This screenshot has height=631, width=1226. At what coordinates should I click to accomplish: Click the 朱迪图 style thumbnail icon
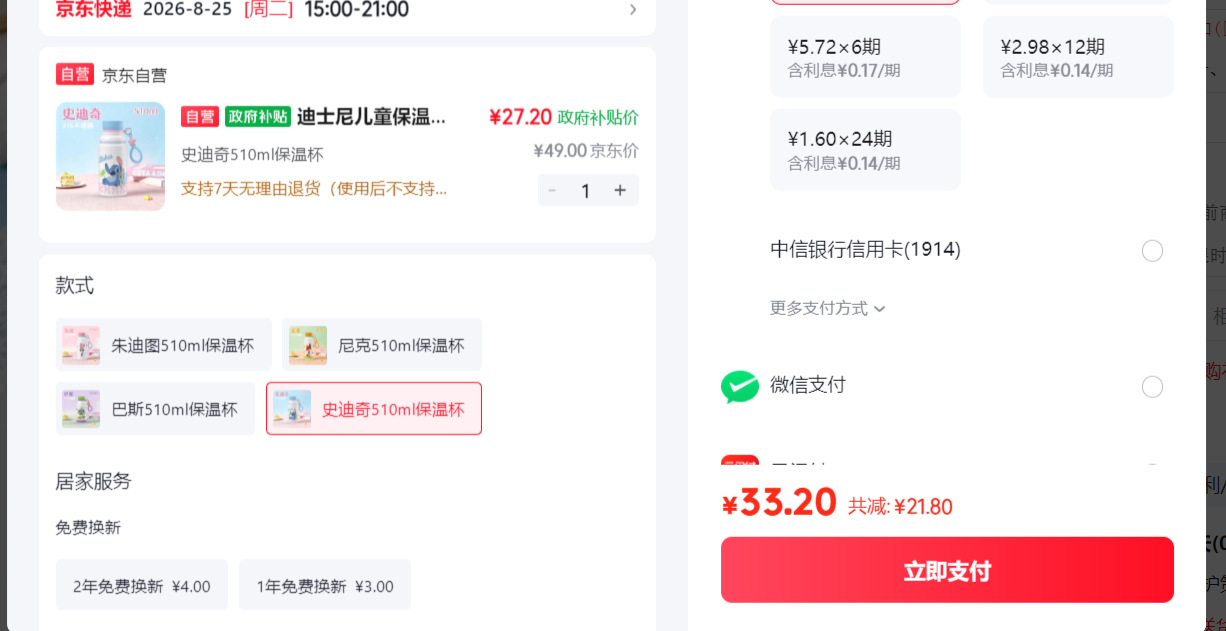(x=82, y=345)
